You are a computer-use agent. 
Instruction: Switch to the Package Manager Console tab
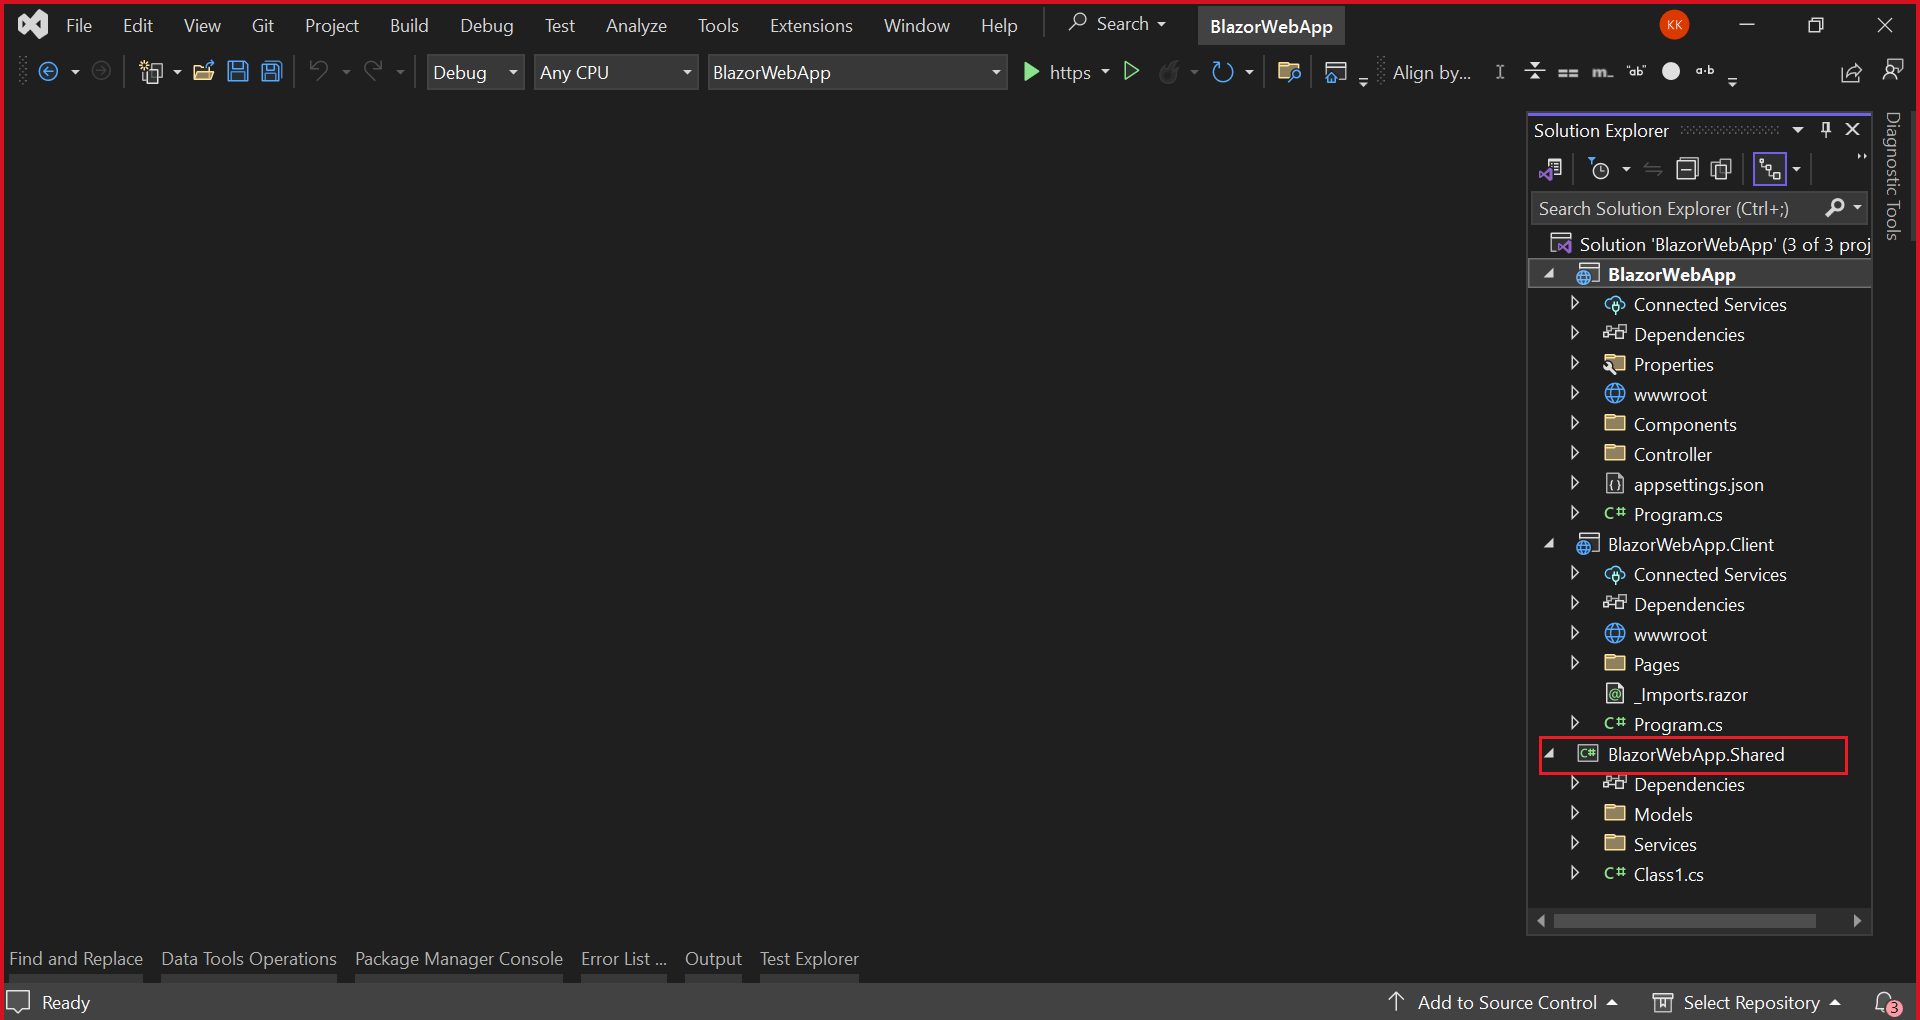(x=459, y=959)
